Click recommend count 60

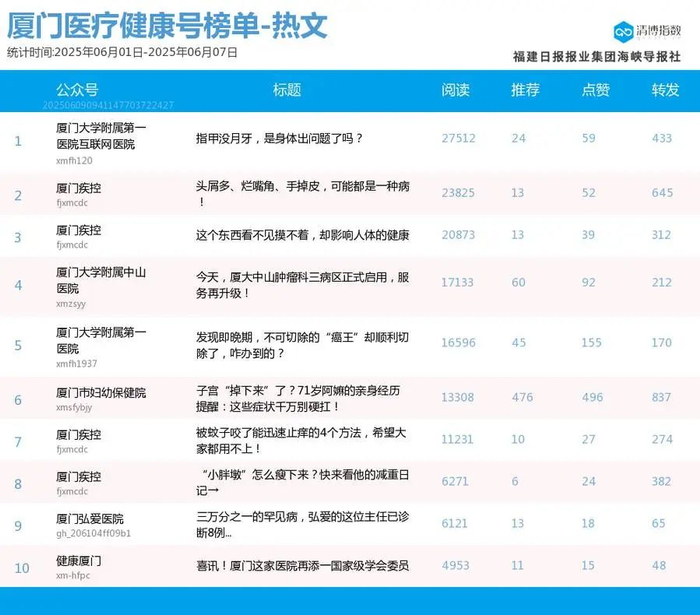tap(518, 283)
